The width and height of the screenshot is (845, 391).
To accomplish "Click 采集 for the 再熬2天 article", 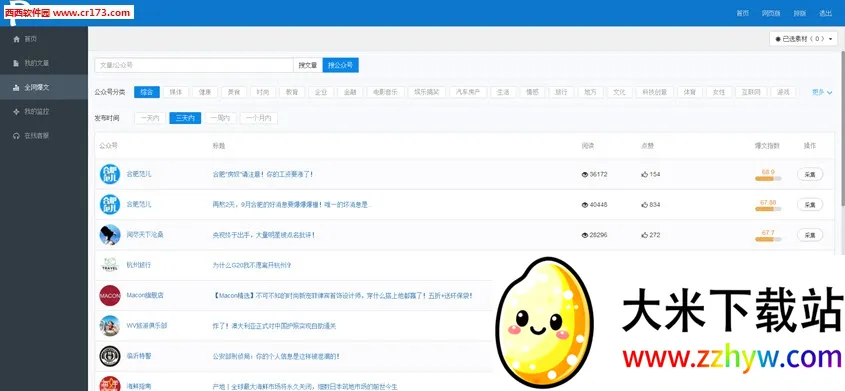I will point(810,205).
